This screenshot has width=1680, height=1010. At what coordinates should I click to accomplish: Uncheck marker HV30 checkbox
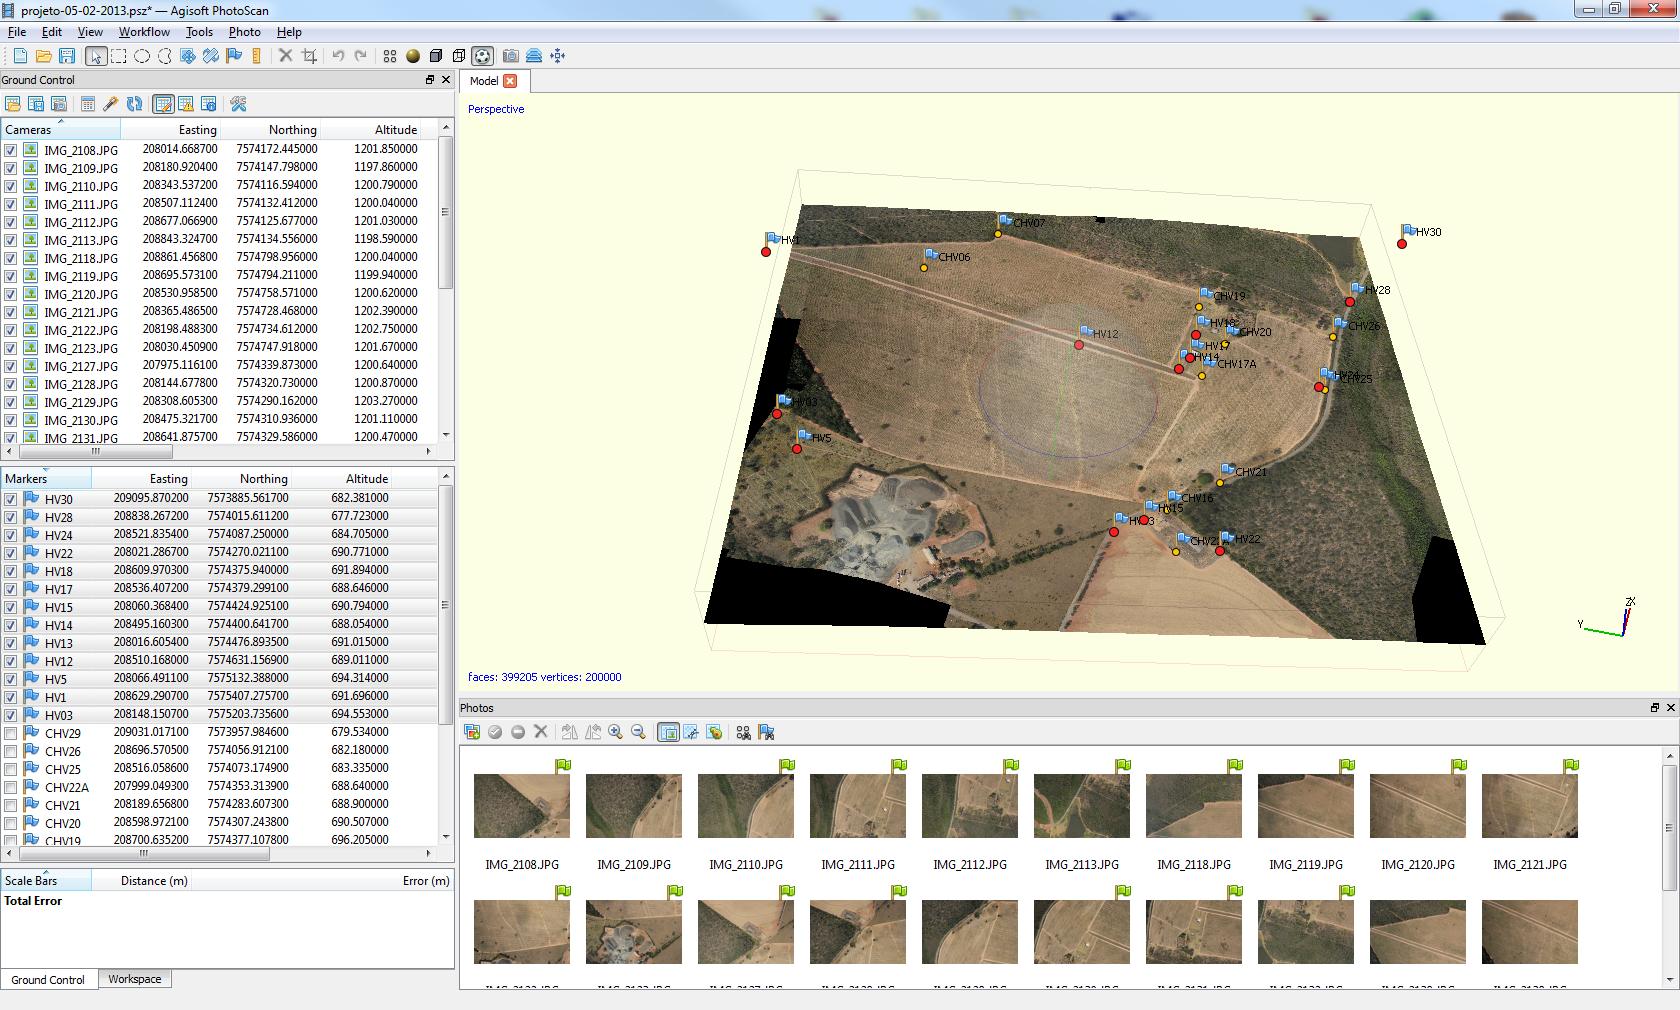pos(10,499)
